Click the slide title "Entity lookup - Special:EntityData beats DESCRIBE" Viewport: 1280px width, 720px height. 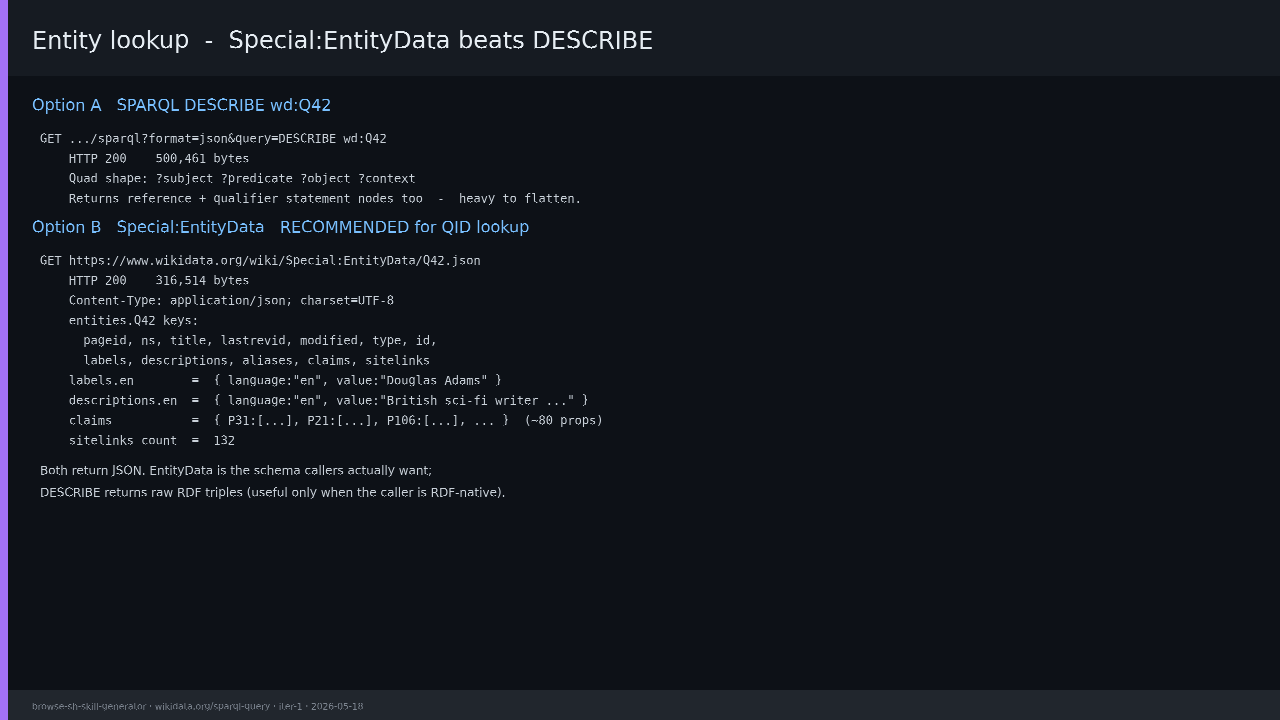[342, 40]
